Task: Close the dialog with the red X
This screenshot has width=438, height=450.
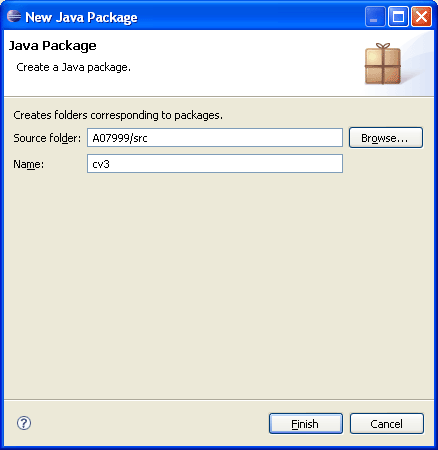Action: (421, 16)
